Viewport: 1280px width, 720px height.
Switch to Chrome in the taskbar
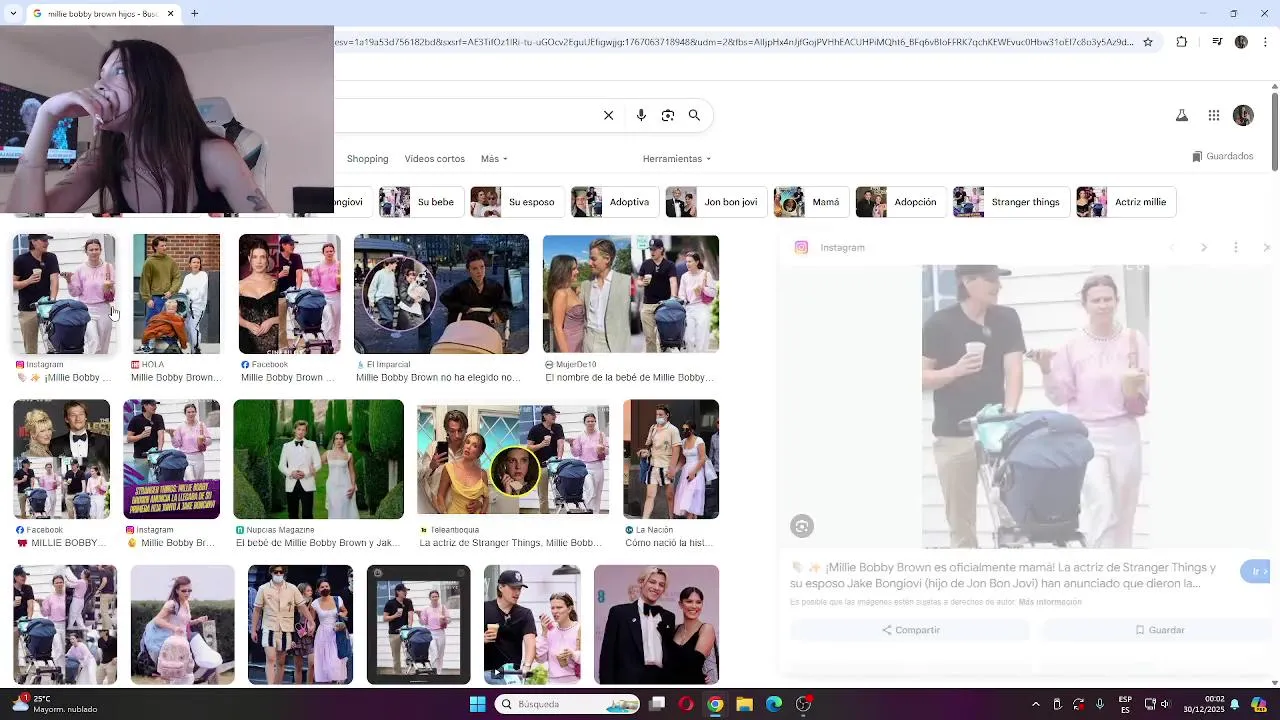pos(715,704)
